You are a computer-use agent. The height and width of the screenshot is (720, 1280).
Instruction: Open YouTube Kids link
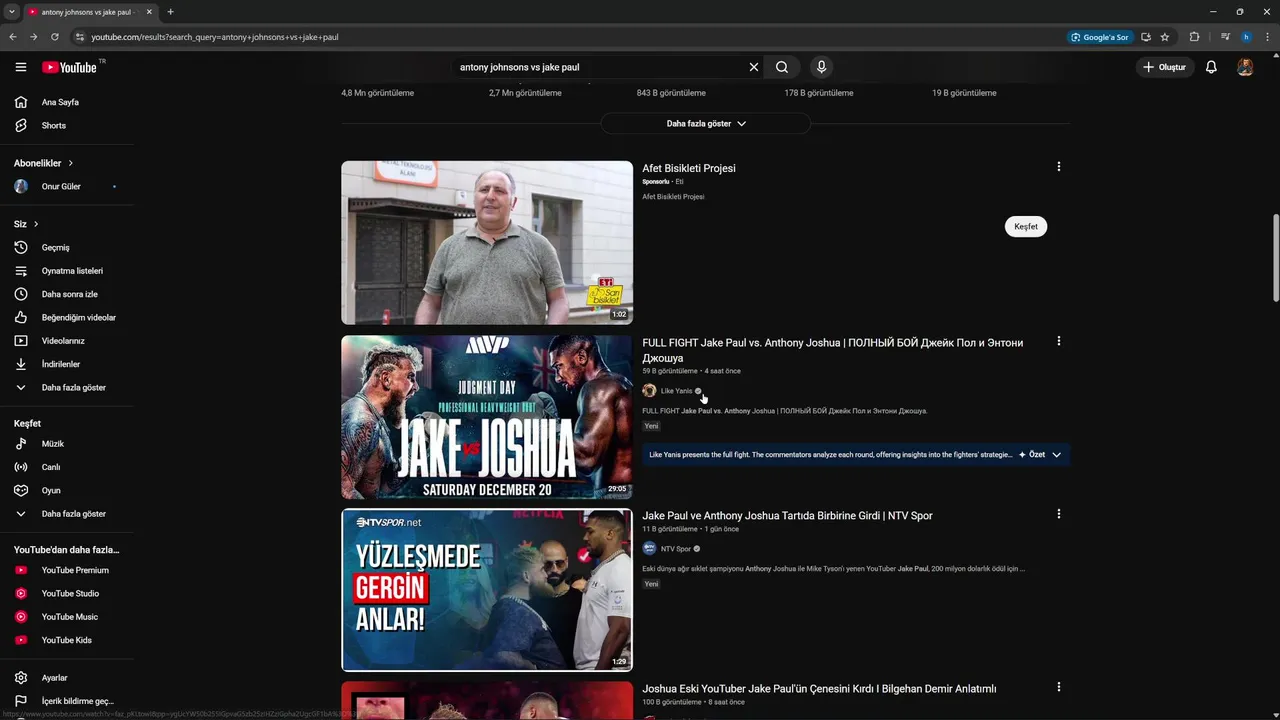pyautogui.click(x=67, y=640)
